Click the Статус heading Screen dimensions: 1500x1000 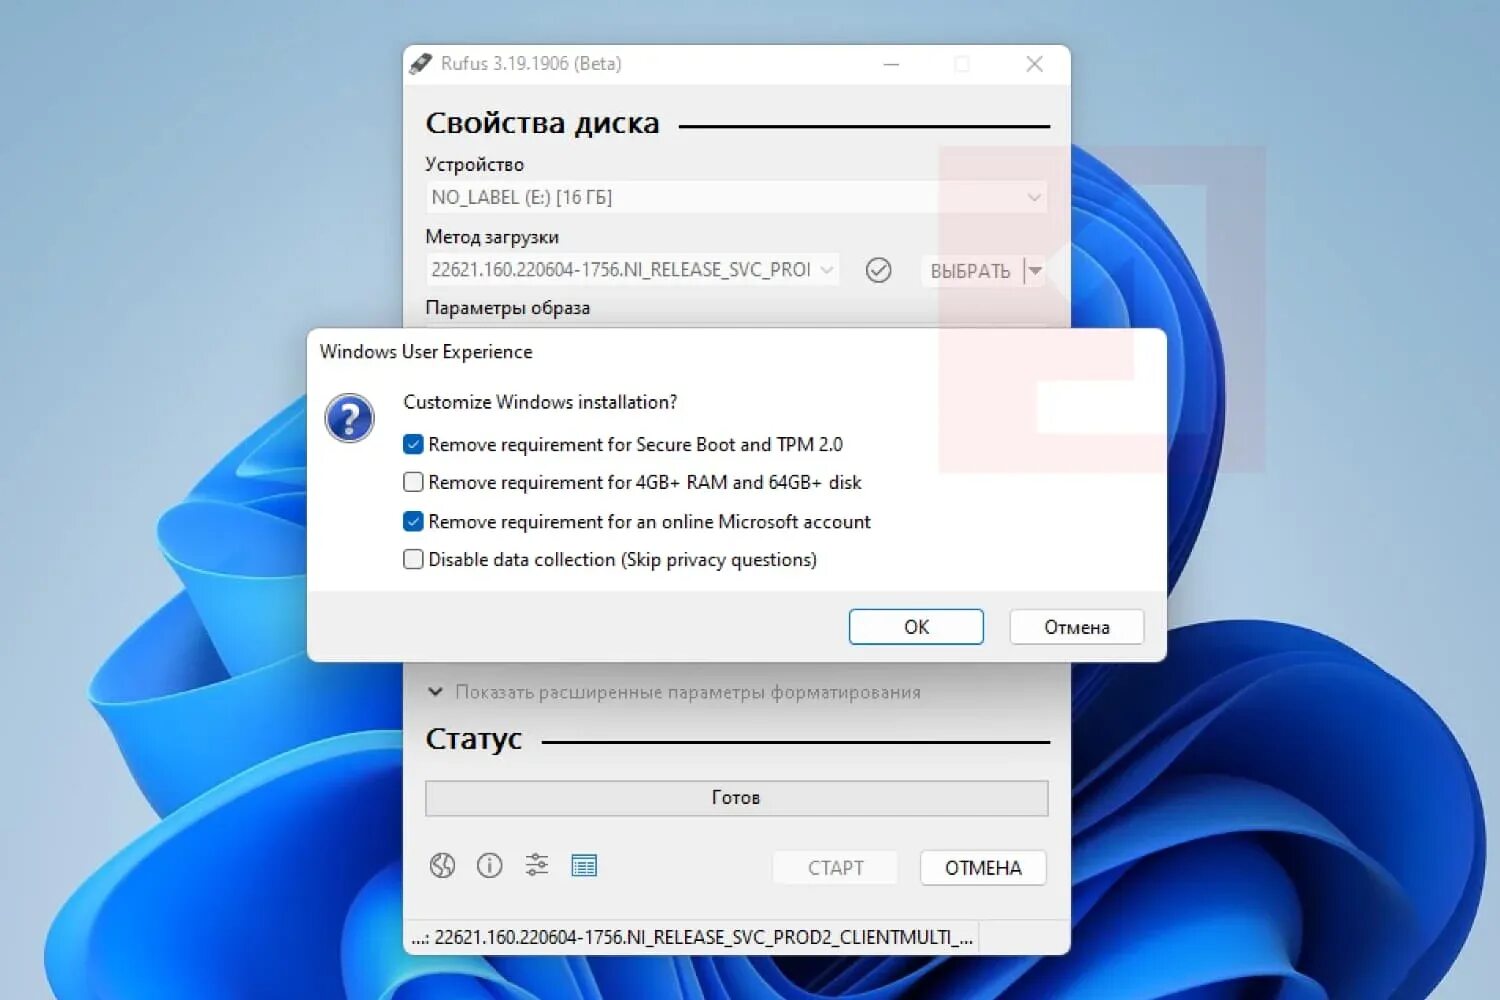click(474, 739)
